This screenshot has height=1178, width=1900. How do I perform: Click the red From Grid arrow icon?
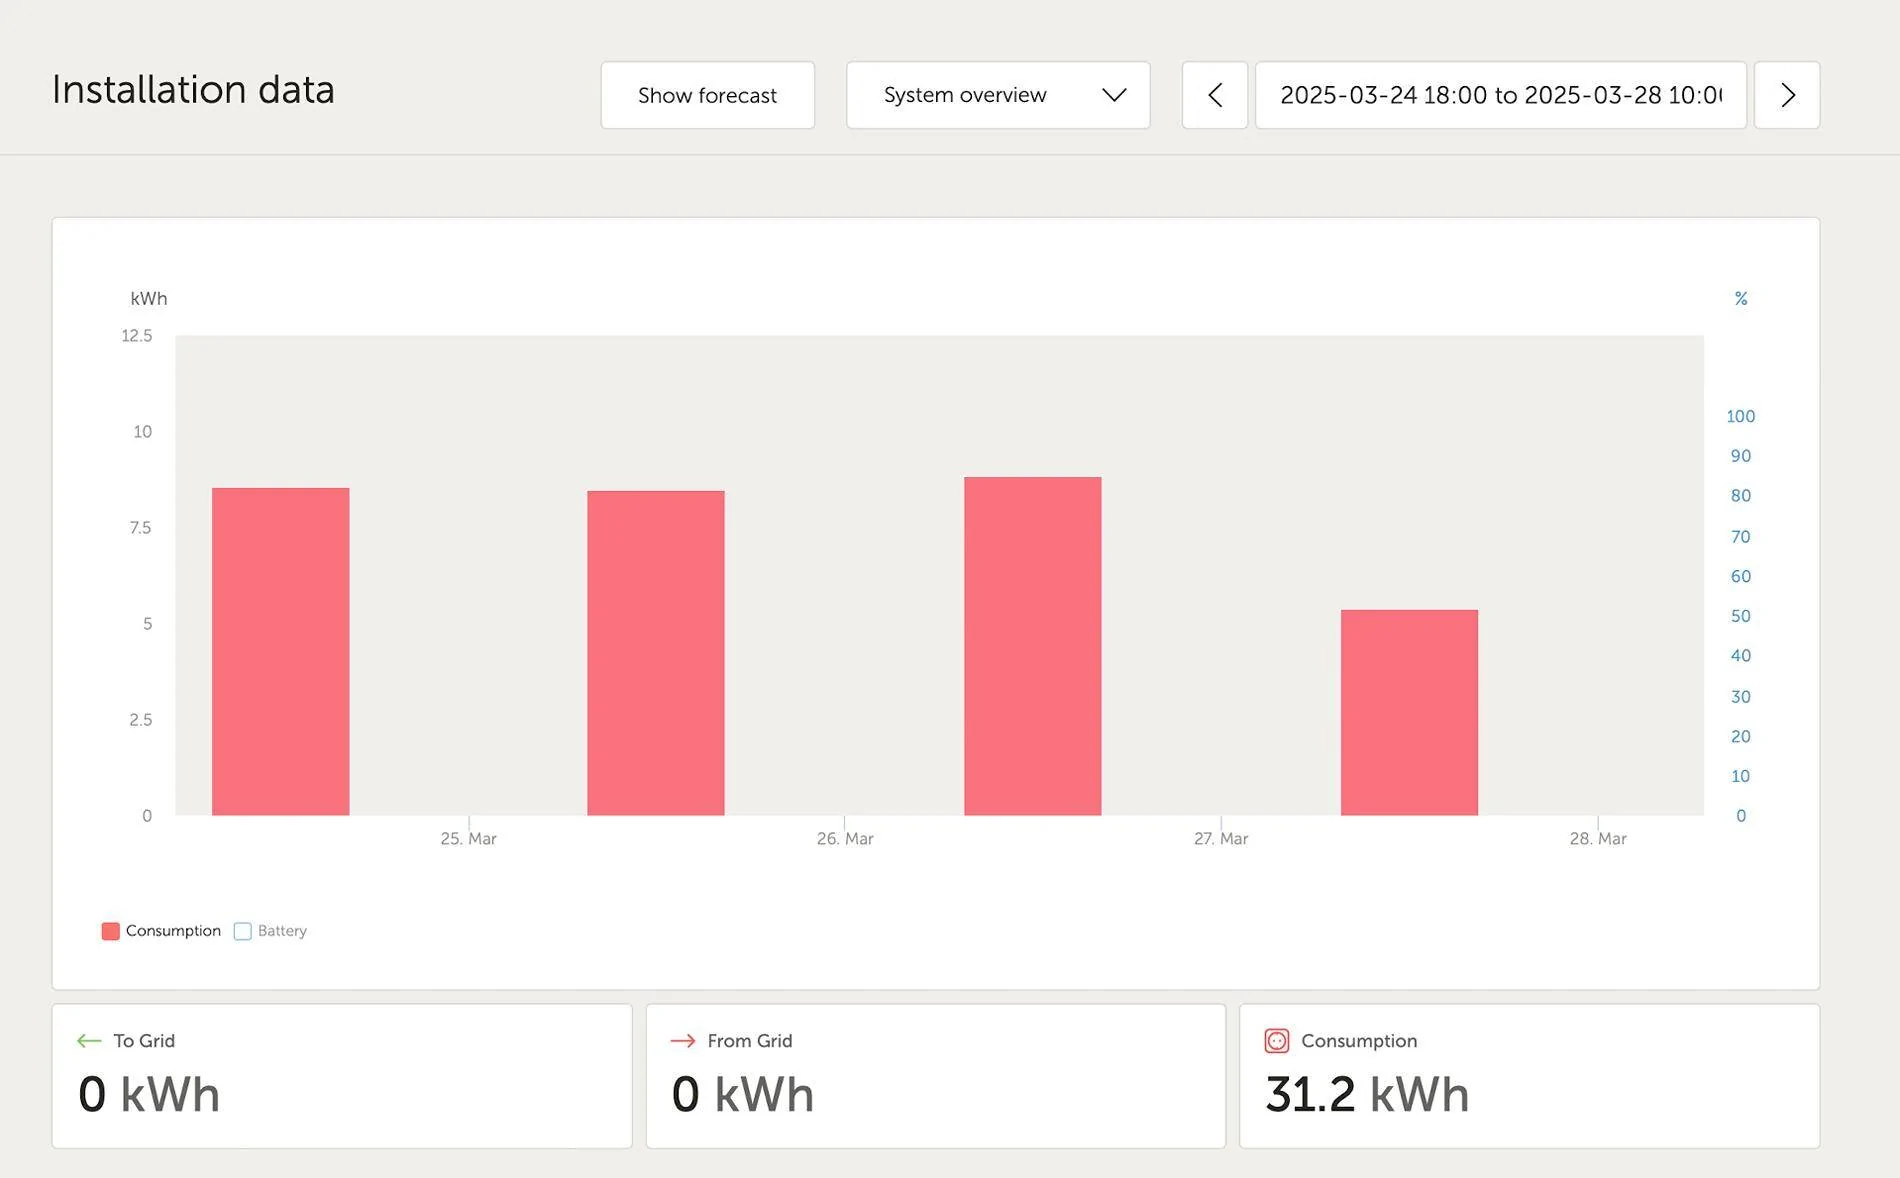(x=683, y=1041)
